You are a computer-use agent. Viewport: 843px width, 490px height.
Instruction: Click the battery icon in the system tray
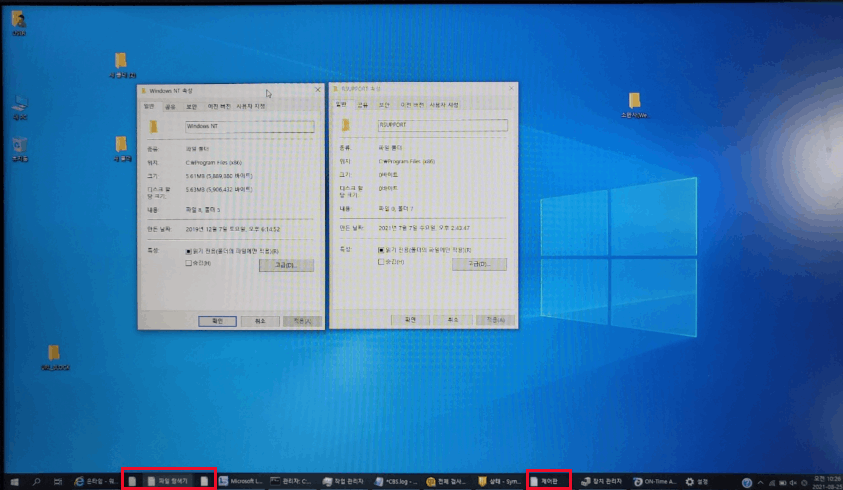coord(783,483)
